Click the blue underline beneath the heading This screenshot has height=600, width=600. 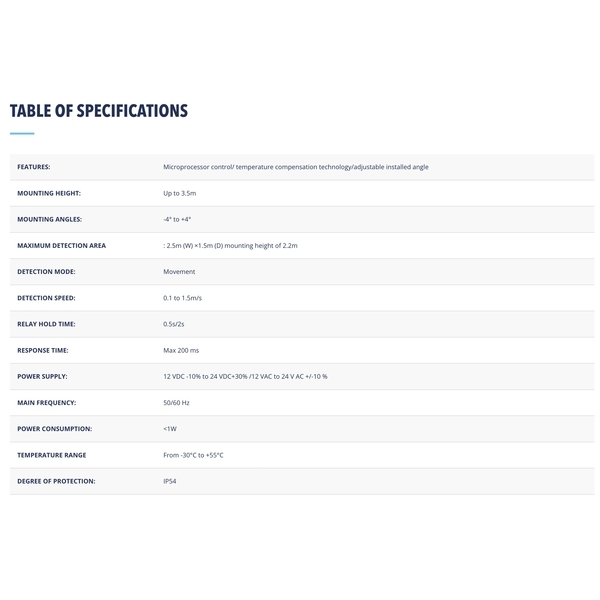click(x=22, y=133)
